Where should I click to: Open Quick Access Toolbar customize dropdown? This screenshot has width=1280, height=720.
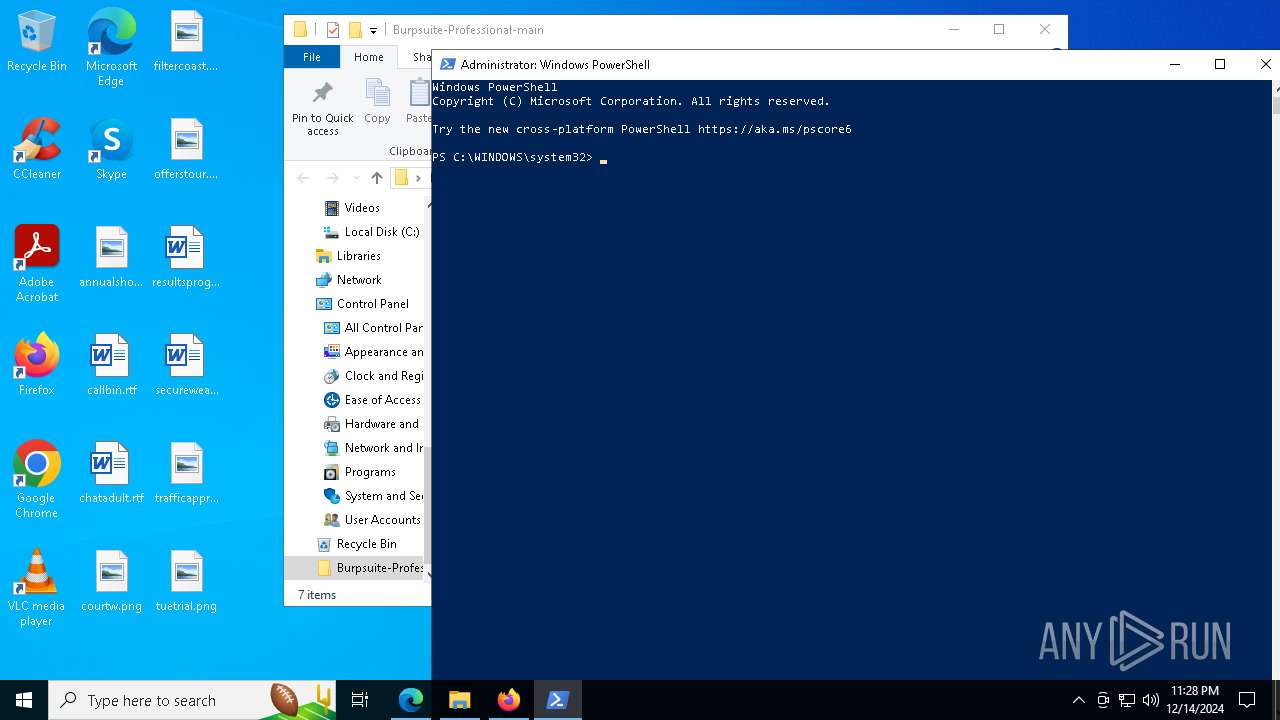coord(373,30)
